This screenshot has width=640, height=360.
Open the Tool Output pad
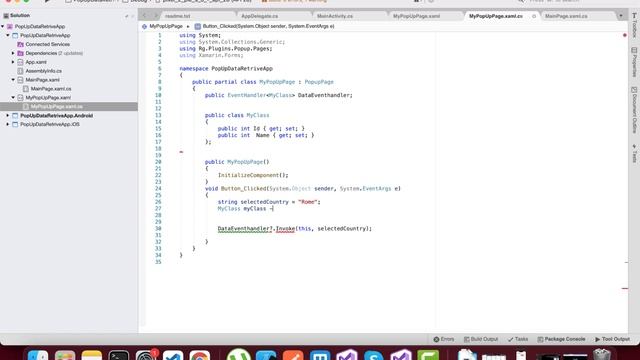click(612, 339)
